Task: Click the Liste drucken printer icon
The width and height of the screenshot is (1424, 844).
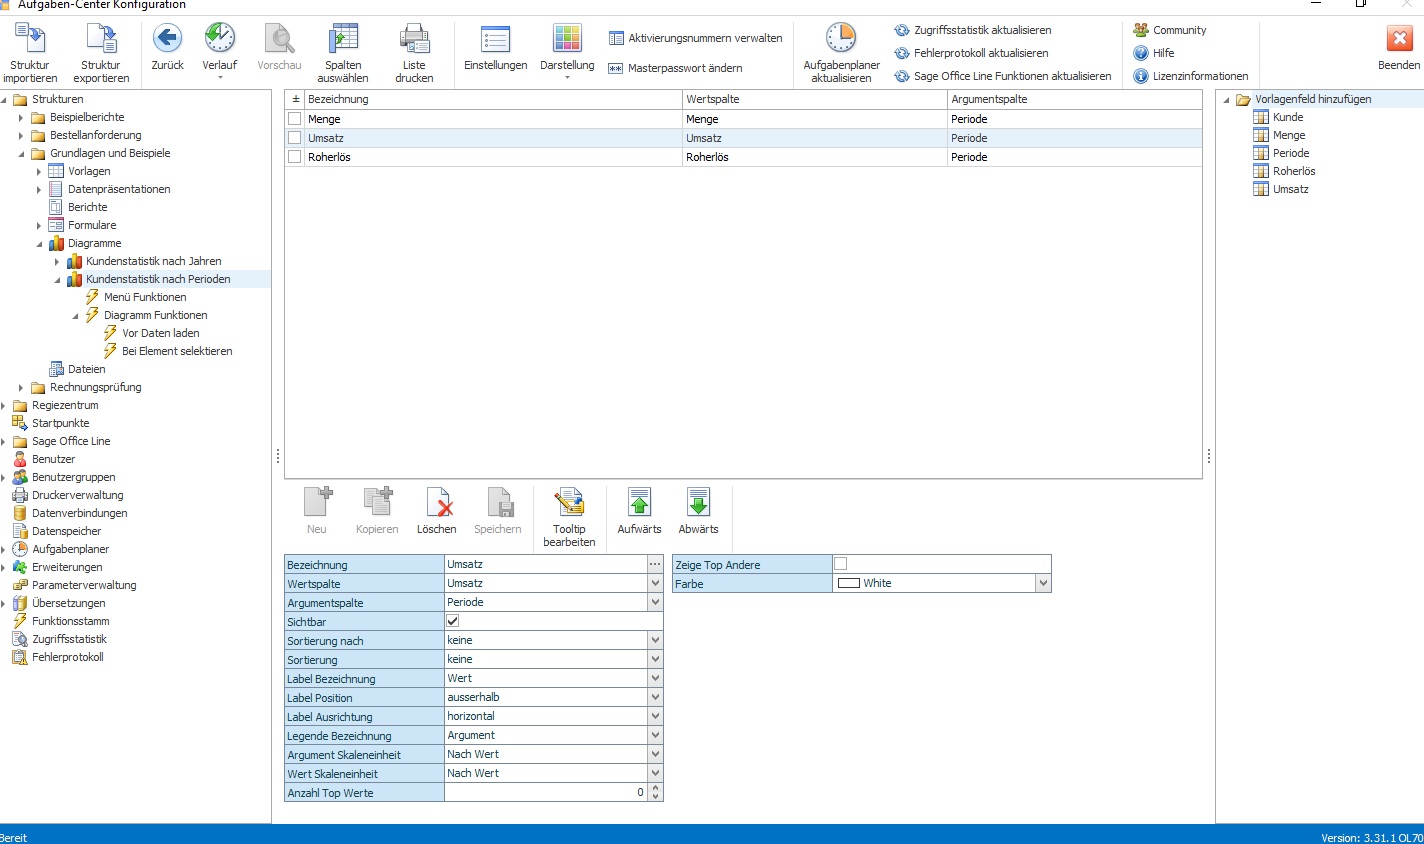Action: 414,39
